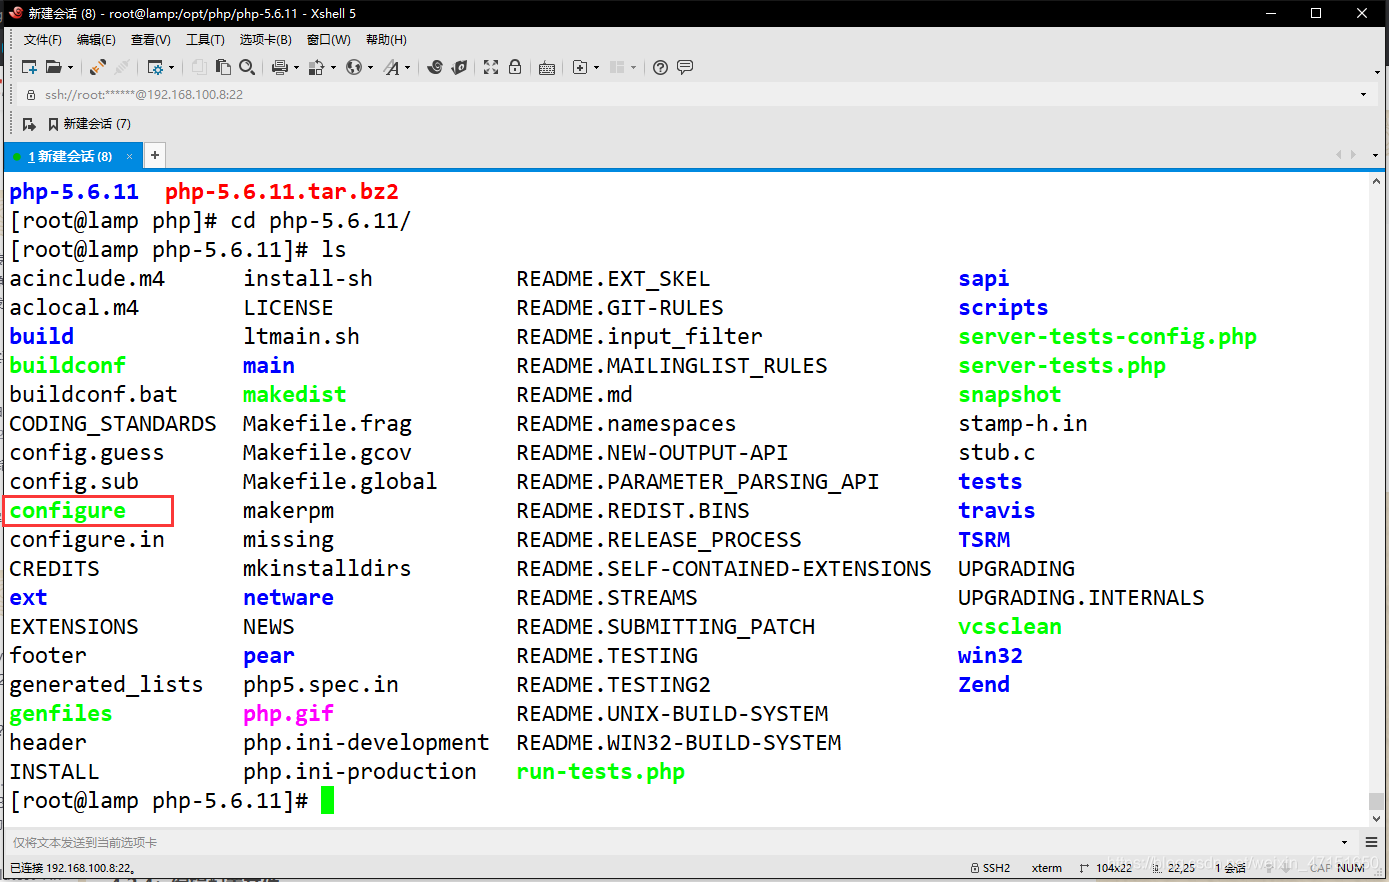Viewport: 1389px width, 882px height.
Task: Click the configure file name
Action: [x=68, y=511]
